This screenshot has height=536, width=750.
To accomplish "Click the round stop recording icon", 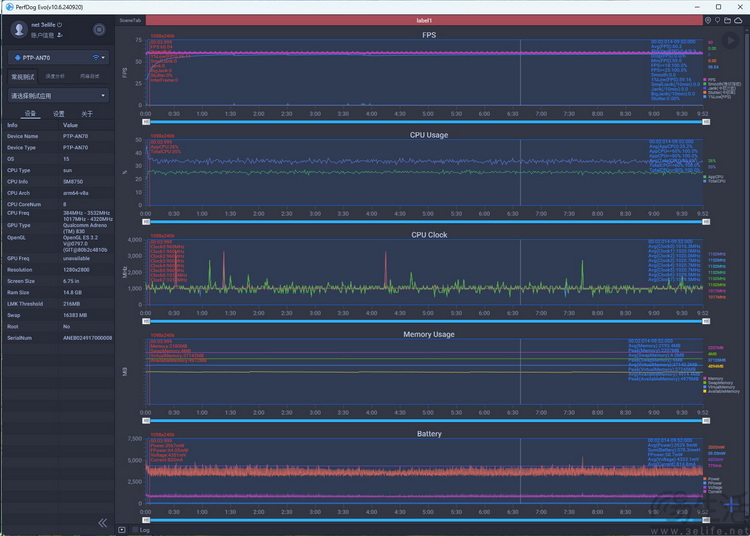I will point(99,30).
